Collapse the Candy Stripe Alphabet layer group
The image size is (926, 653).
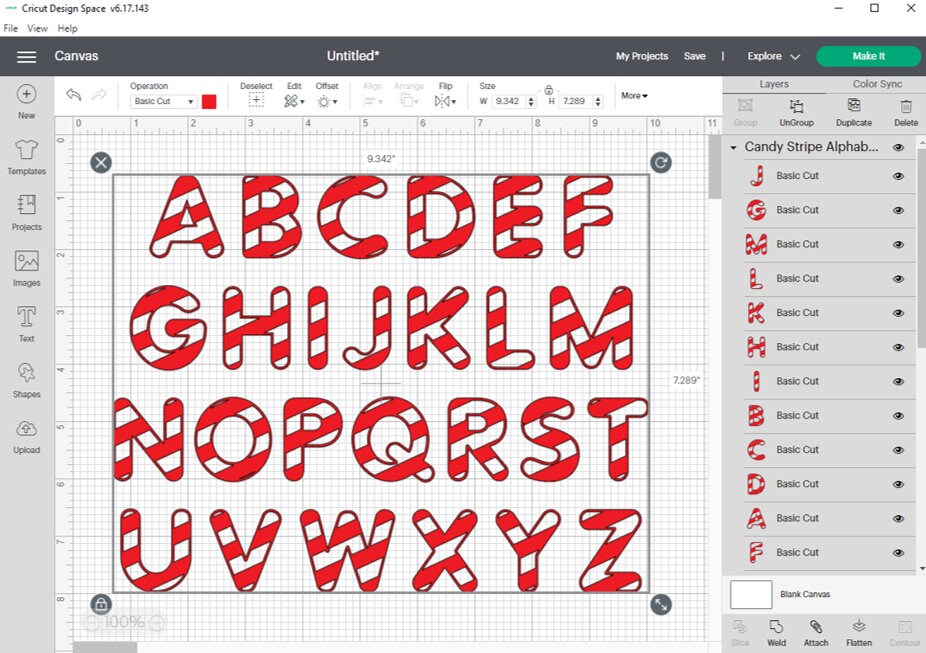[x=733, y=146]
